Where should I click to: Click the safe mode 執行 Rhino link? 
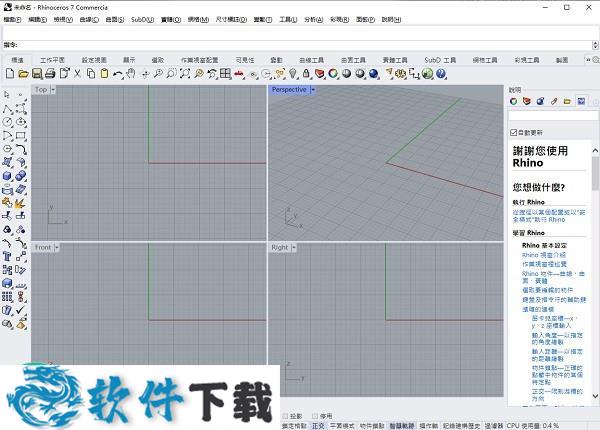549,216
